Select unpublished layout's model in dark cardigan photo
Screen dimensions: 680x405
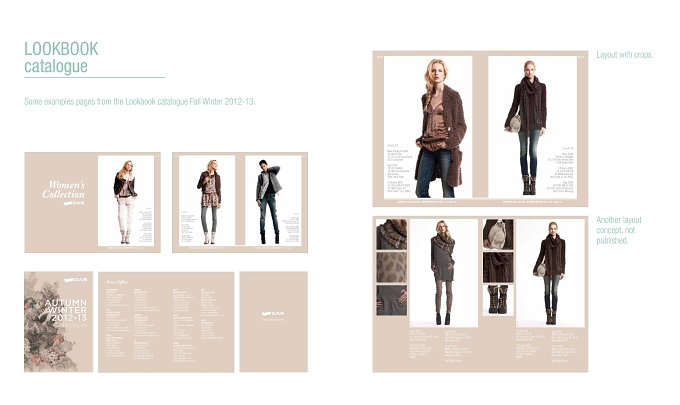550,273
